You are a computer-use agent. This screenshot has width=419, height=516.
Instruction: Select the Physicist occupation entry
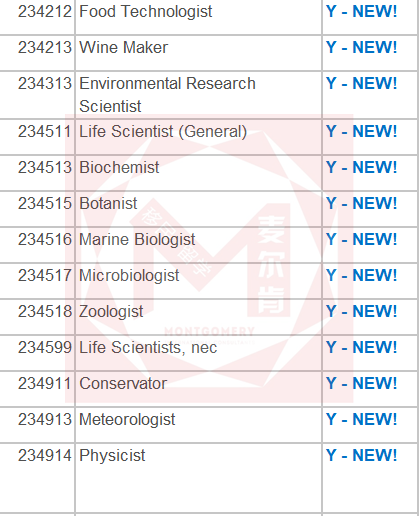coord(112,456)
